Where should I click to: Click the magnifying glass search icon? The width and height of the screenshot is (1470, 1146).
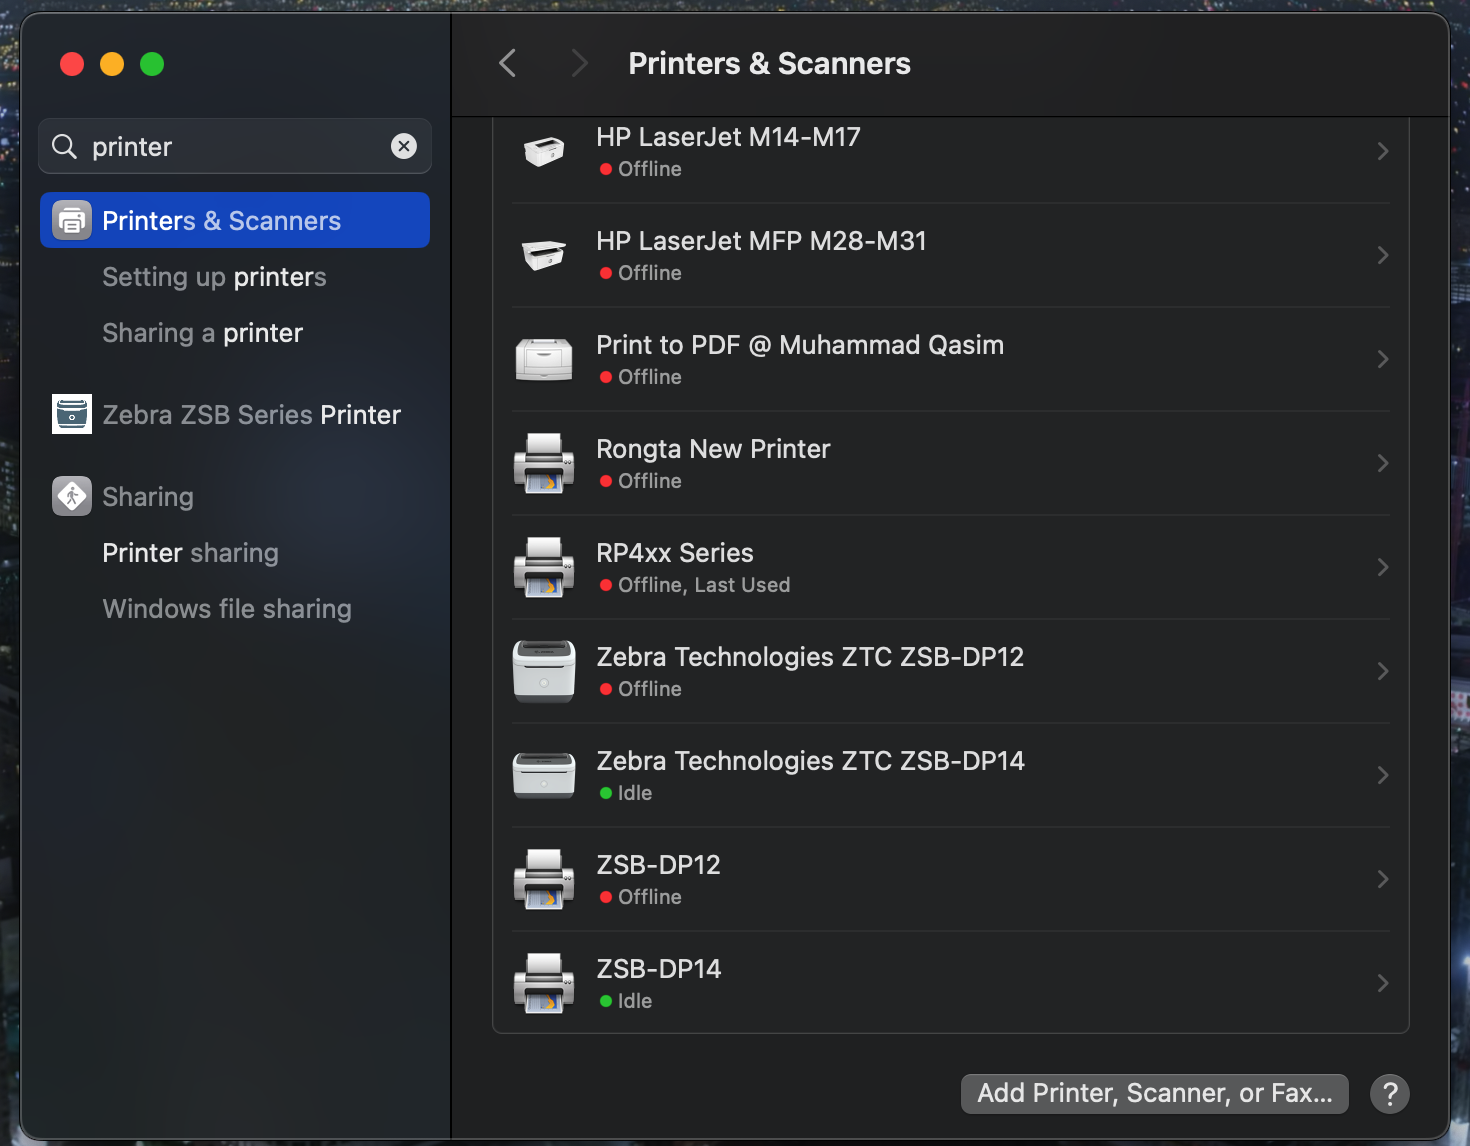pyautogui.click(x=64, y=147)
